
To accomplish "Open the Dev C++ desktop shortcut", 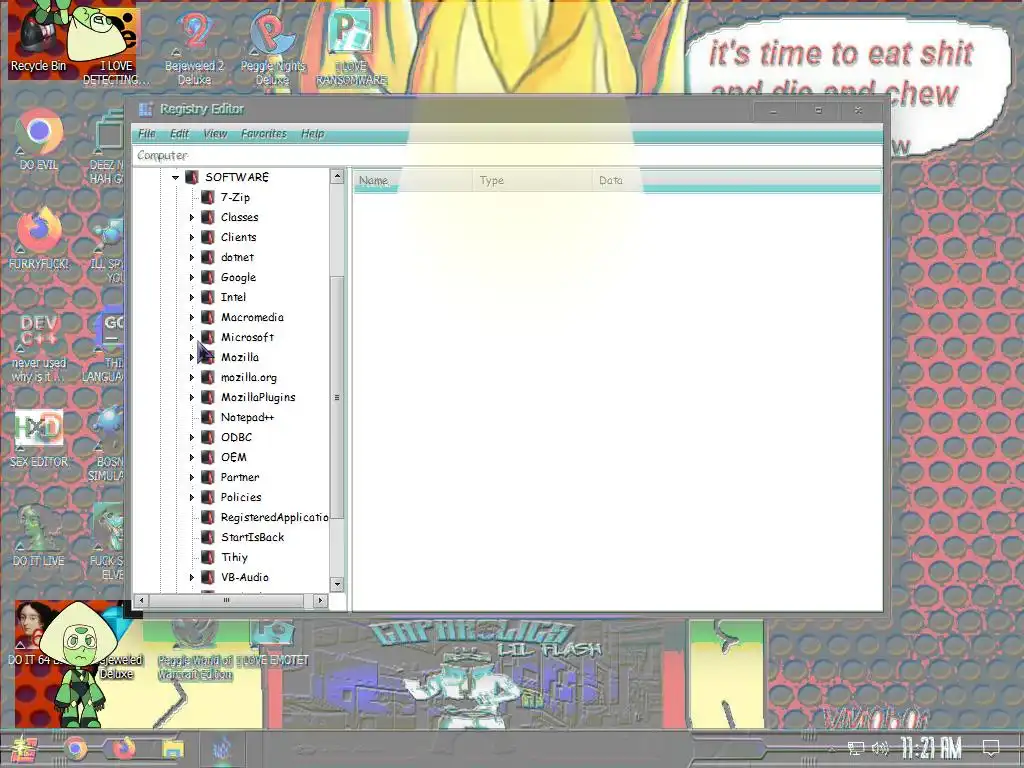I will coord(39,346).
